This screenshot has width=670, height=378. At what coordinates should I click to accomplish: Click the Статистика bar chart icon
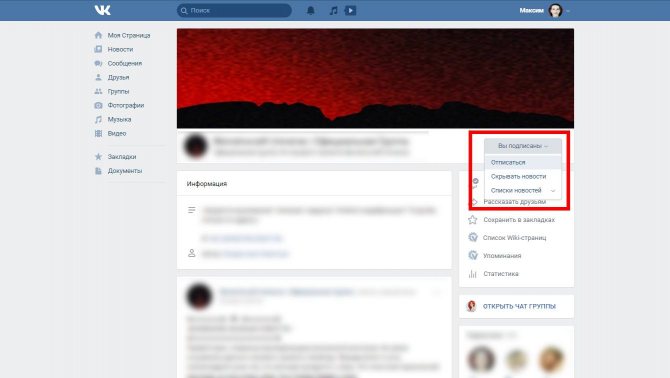(x=473, y=274)
